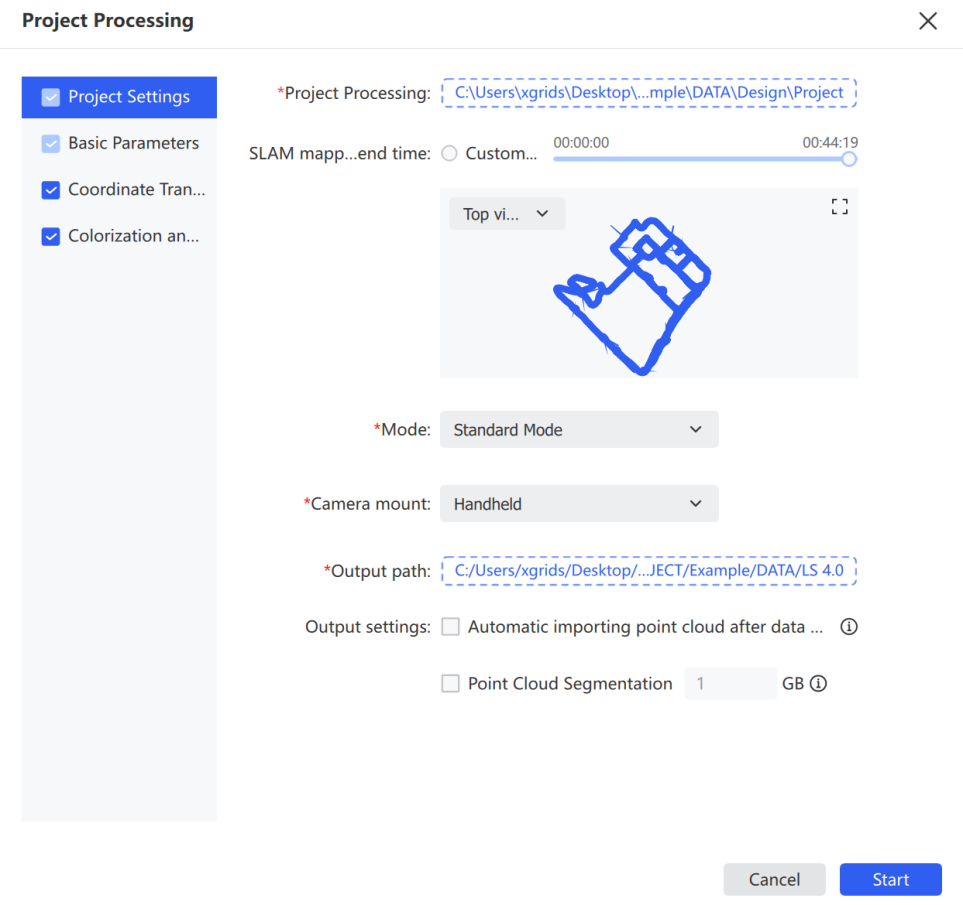This screenshot has width=963, height=905.
Task: Select the Custom SLAM time radio button
Action: pyautogui.click(x=450, y=153)
